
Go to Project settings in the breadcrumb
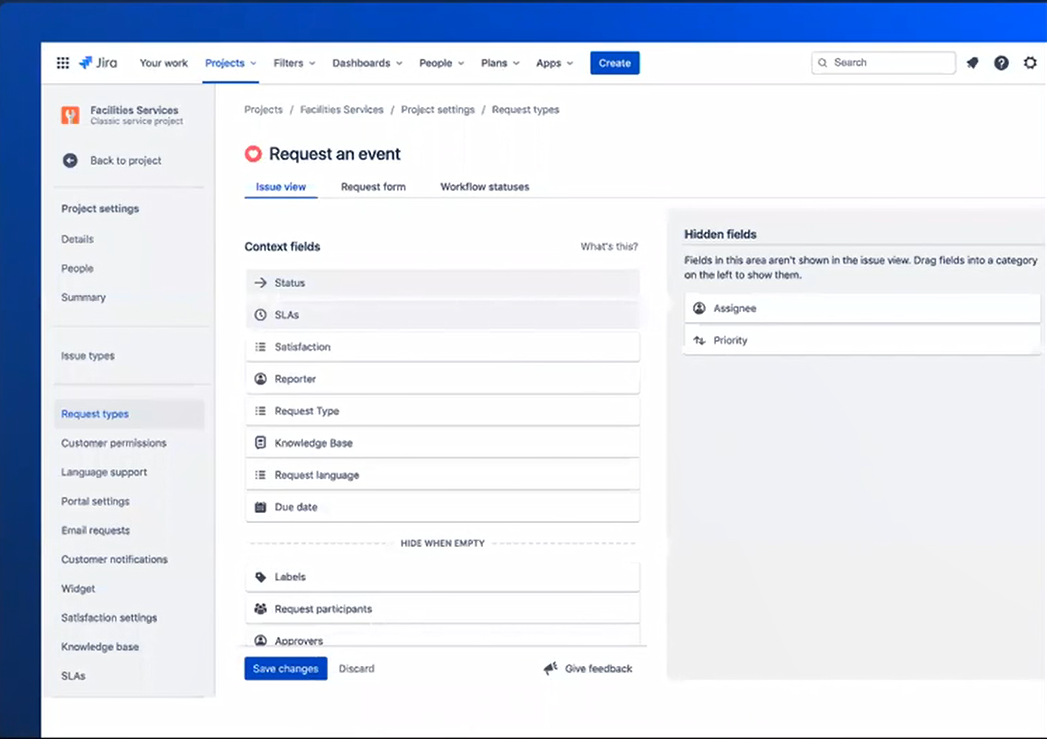click(x=438, y=109)
